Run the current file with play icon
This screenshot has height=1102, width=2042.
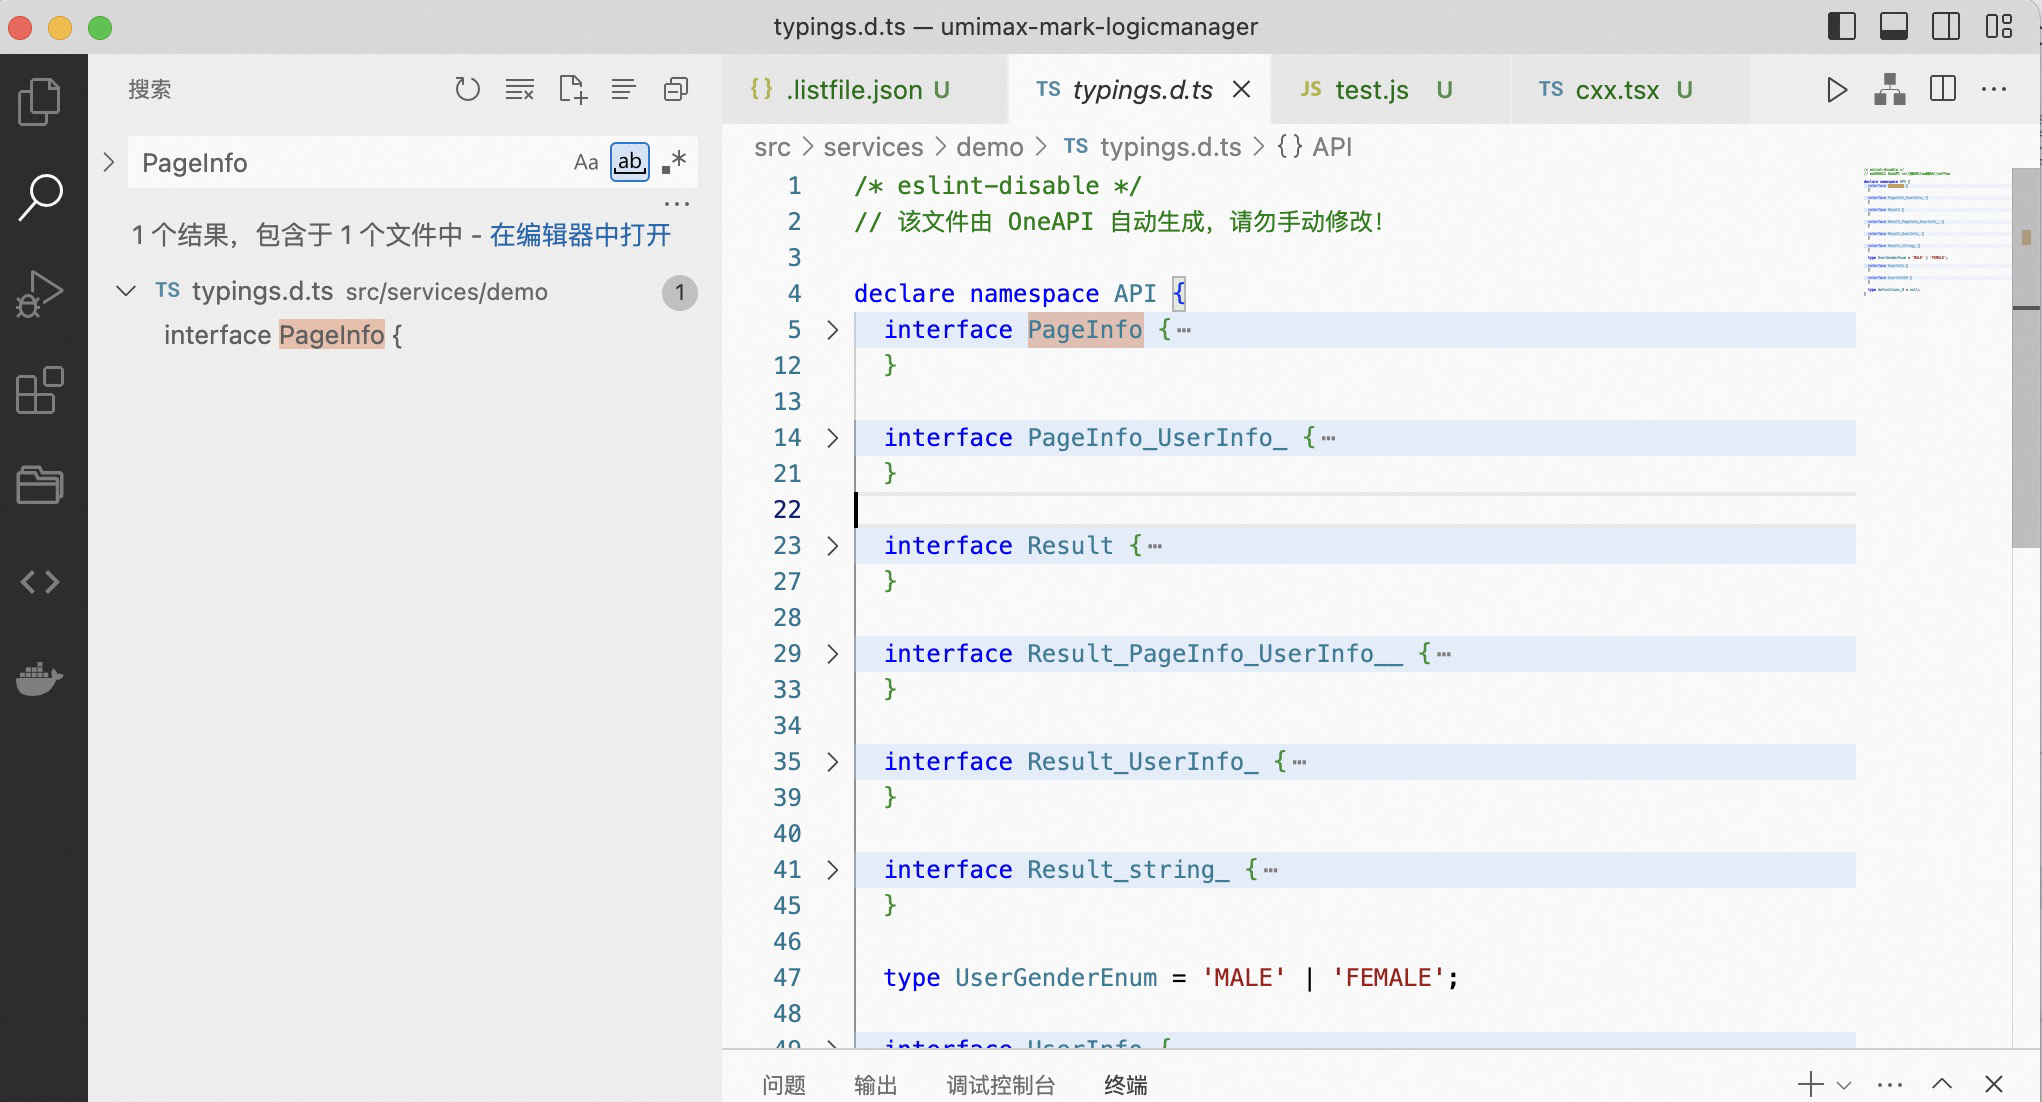click(x=1836, y=90)
